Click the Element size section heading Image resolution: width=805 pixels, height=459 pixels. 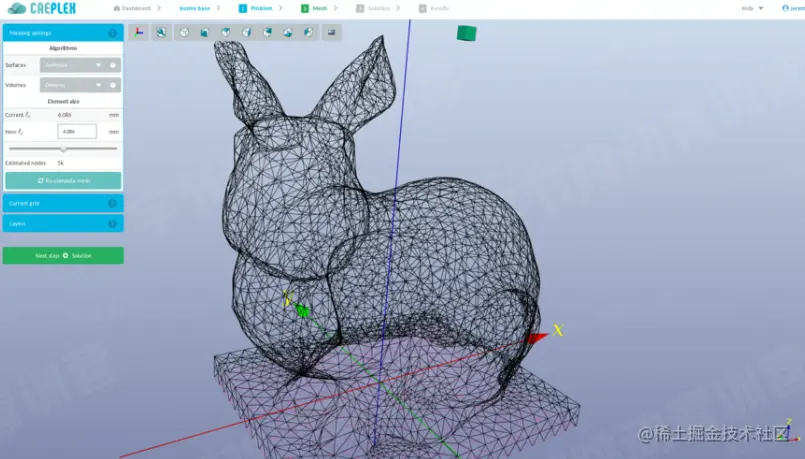coord(63,102)
